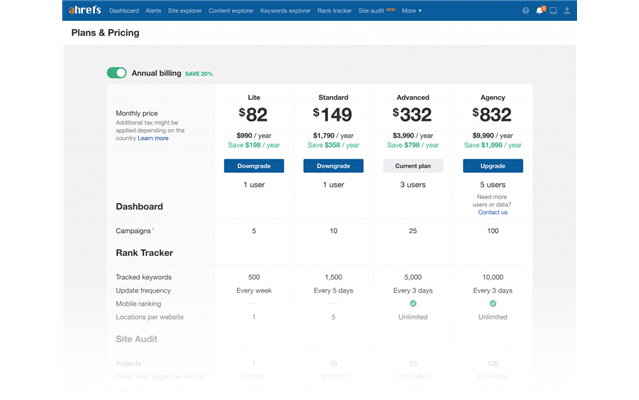Viewport: 639px width, 400px height.
Task: Click Advanced plan mobile ranking checkmark
Action: [413, 303]
